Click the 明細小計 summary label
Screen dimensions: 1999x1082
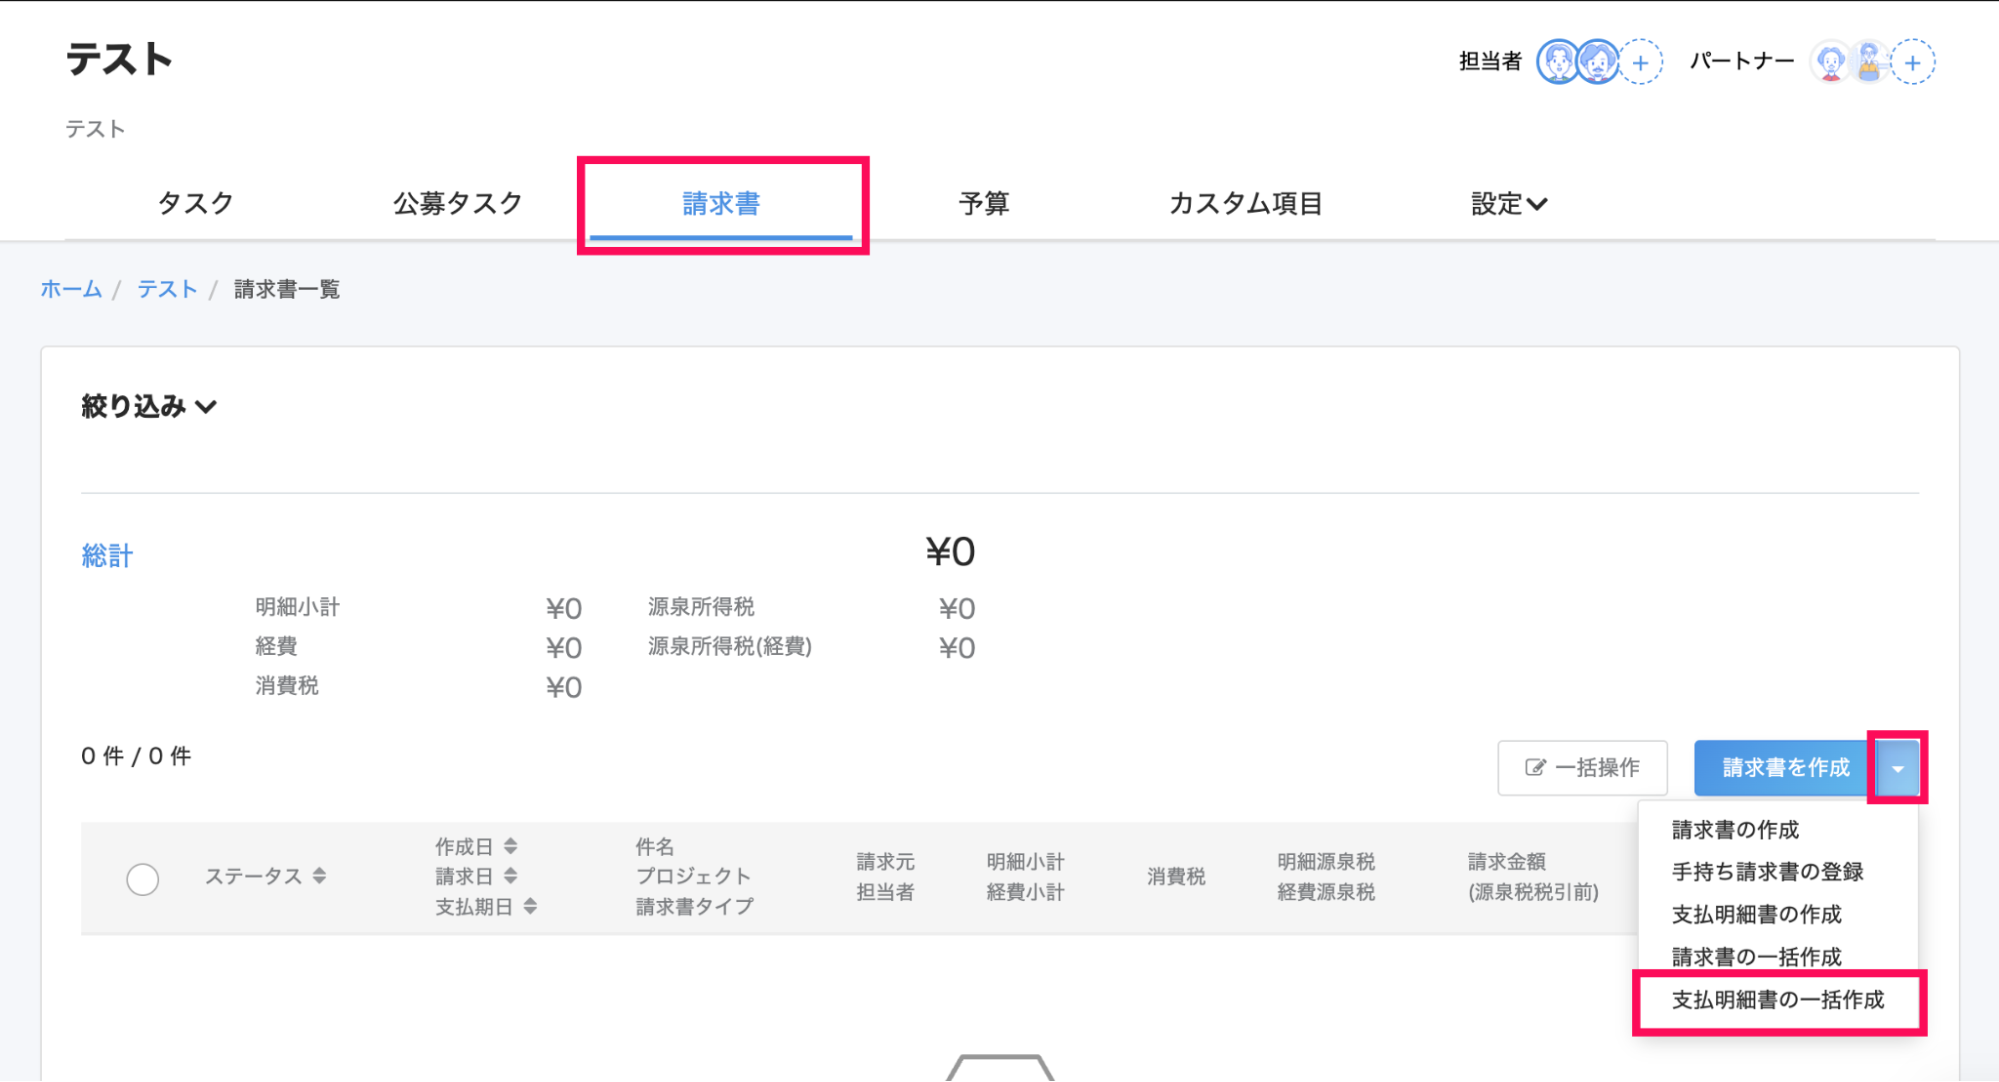coord(297,607)
